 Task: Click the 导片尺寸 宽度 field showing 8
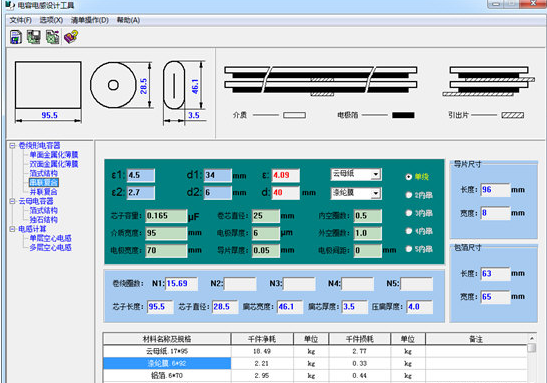coord(495,213)
